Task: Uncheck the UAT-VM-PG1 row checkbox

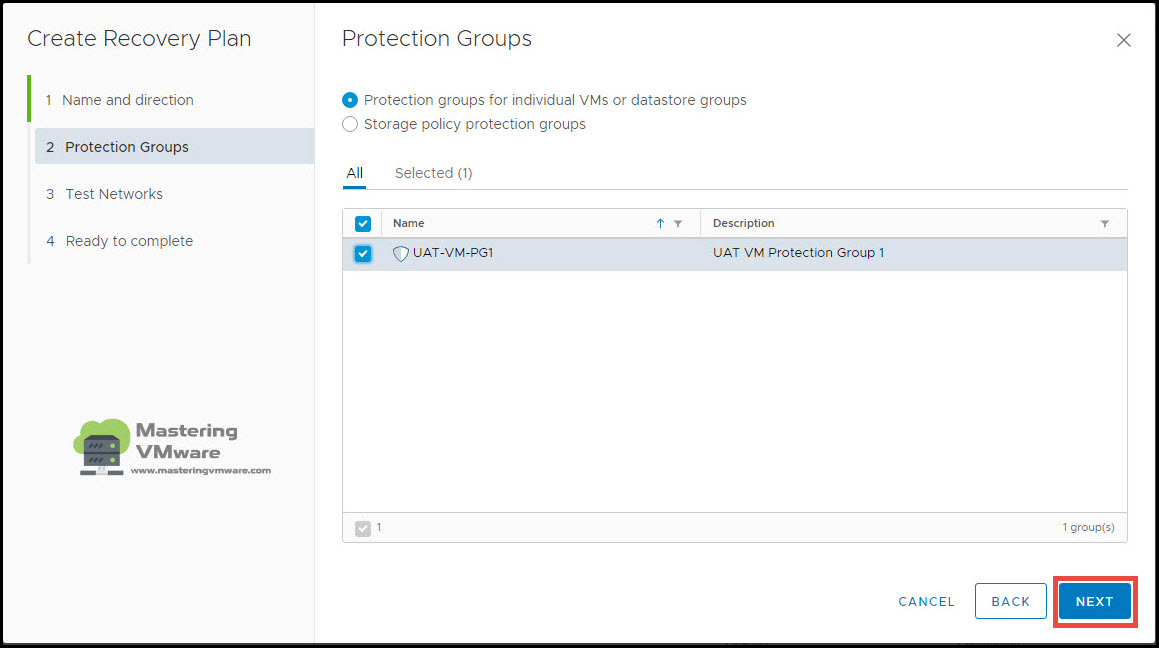Action: pyautogui.click(x=363, y=253)
